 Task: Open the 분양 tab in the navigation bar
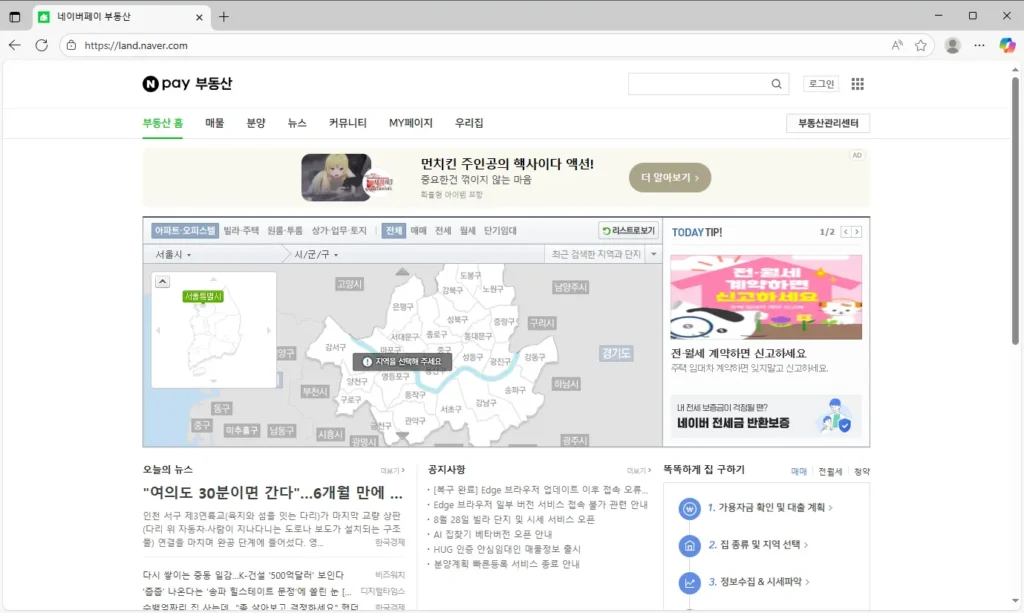256,122
